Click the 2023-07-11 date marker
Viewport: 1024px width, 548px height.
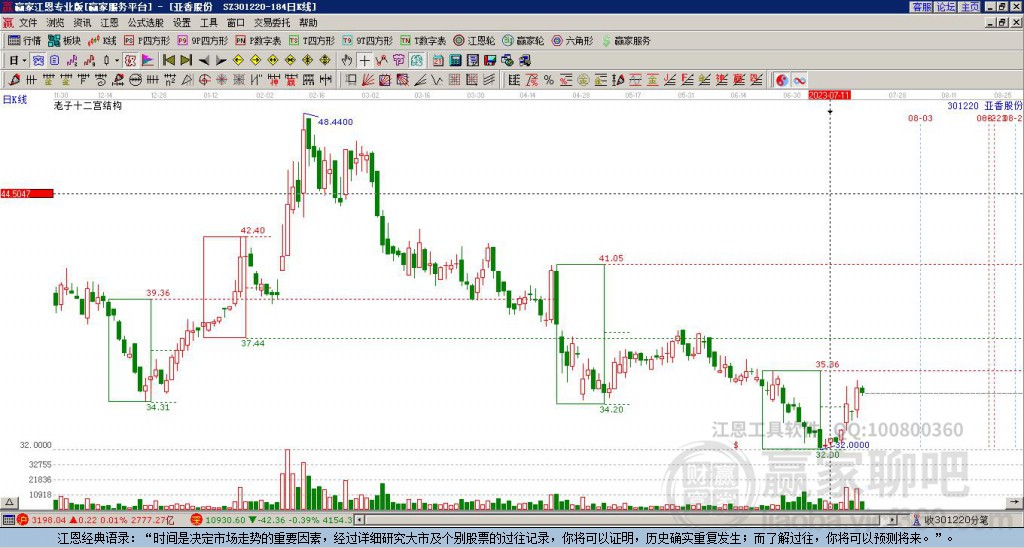(x=829, y=95)
